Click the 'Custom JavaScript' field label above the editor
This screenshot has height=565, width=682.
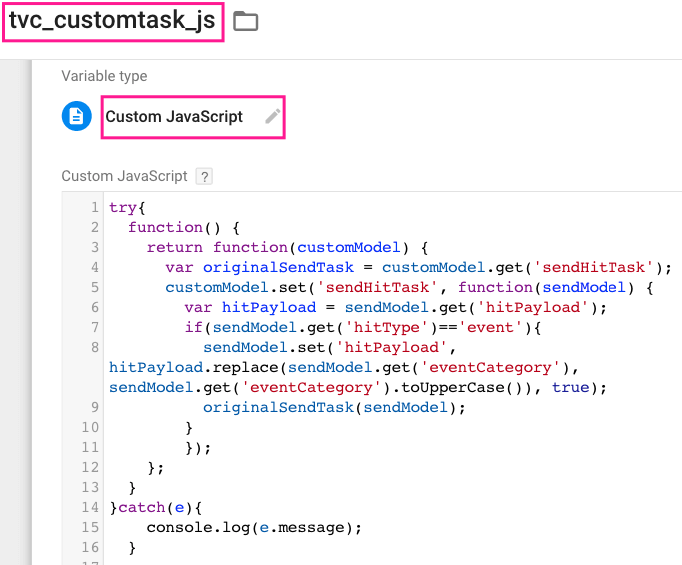click(x=124, y=176)
